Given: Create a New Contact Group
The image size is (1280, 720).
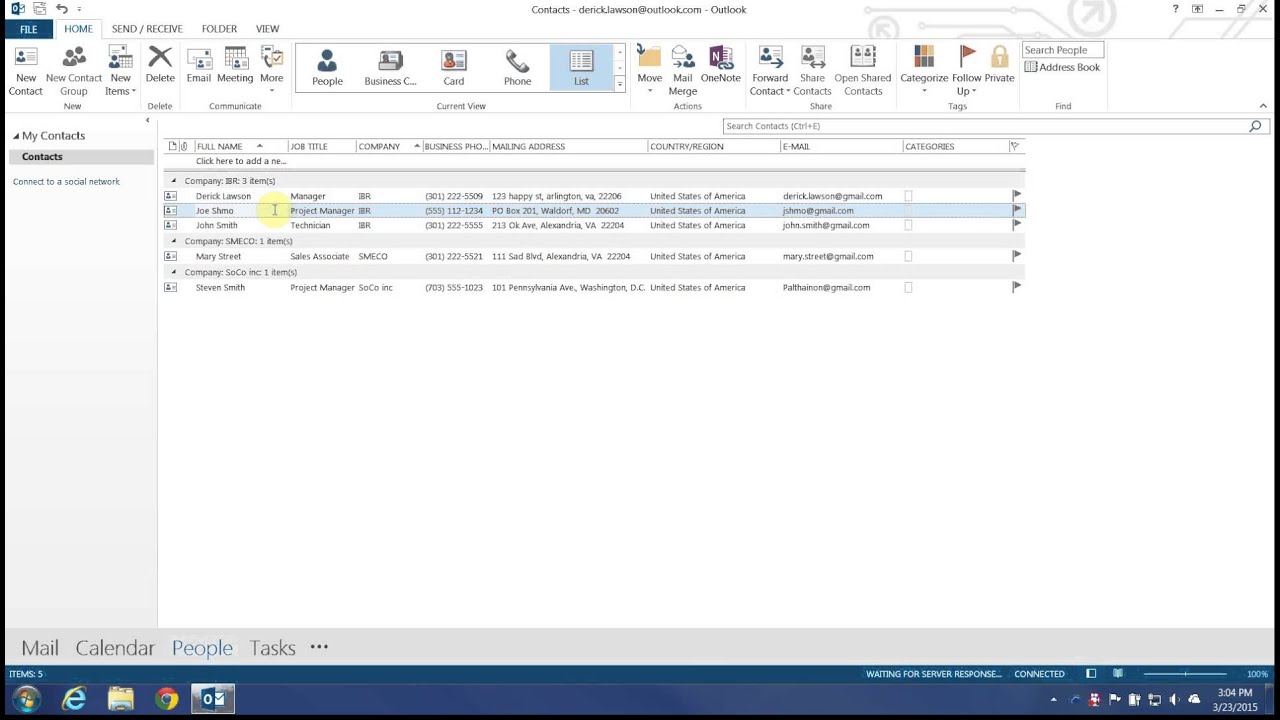Looking at the screenshot, I should [74, 71].
